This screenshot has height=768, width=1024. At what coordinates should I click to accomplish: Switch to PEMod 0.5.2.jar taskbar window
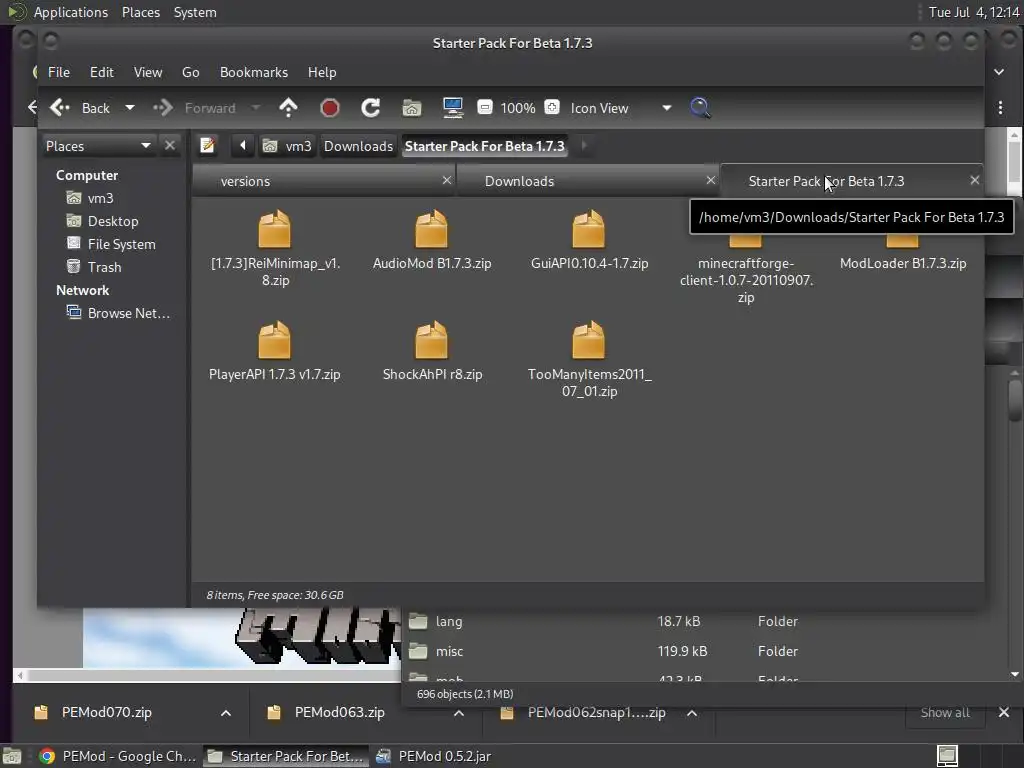[x=434, y=756]
